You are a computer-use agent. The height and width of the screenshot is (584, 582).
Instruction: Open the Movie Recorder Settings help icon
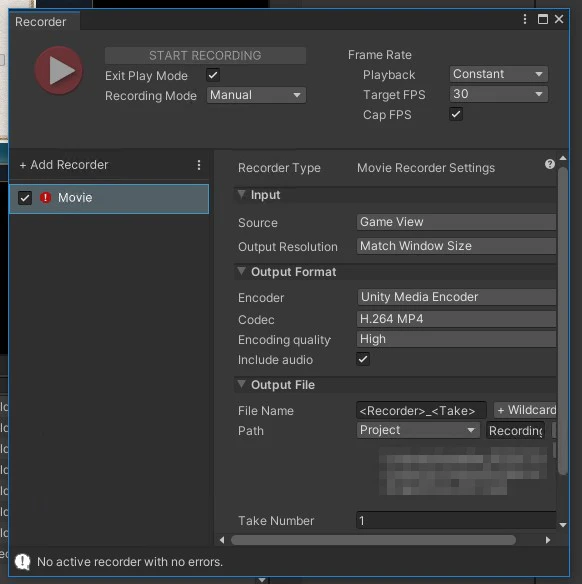pos(550,164)
